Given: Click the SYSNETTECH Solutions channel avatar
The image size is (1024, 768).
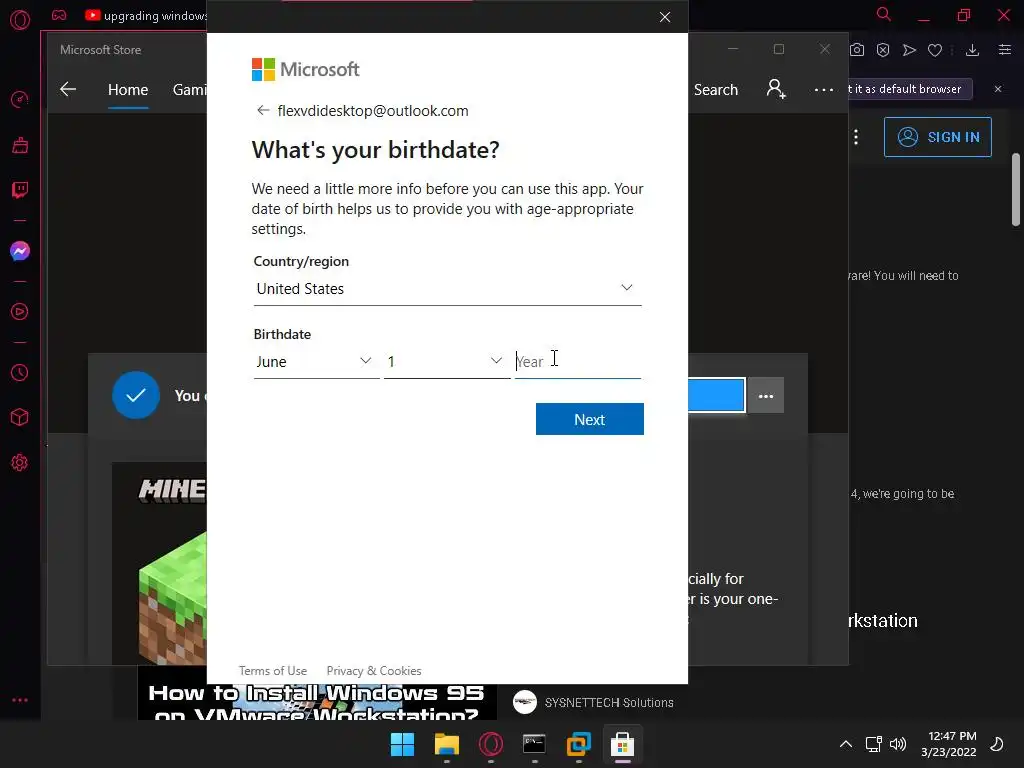Looking at the screenshot, I should pyautogui.click(x=524, y=703).
